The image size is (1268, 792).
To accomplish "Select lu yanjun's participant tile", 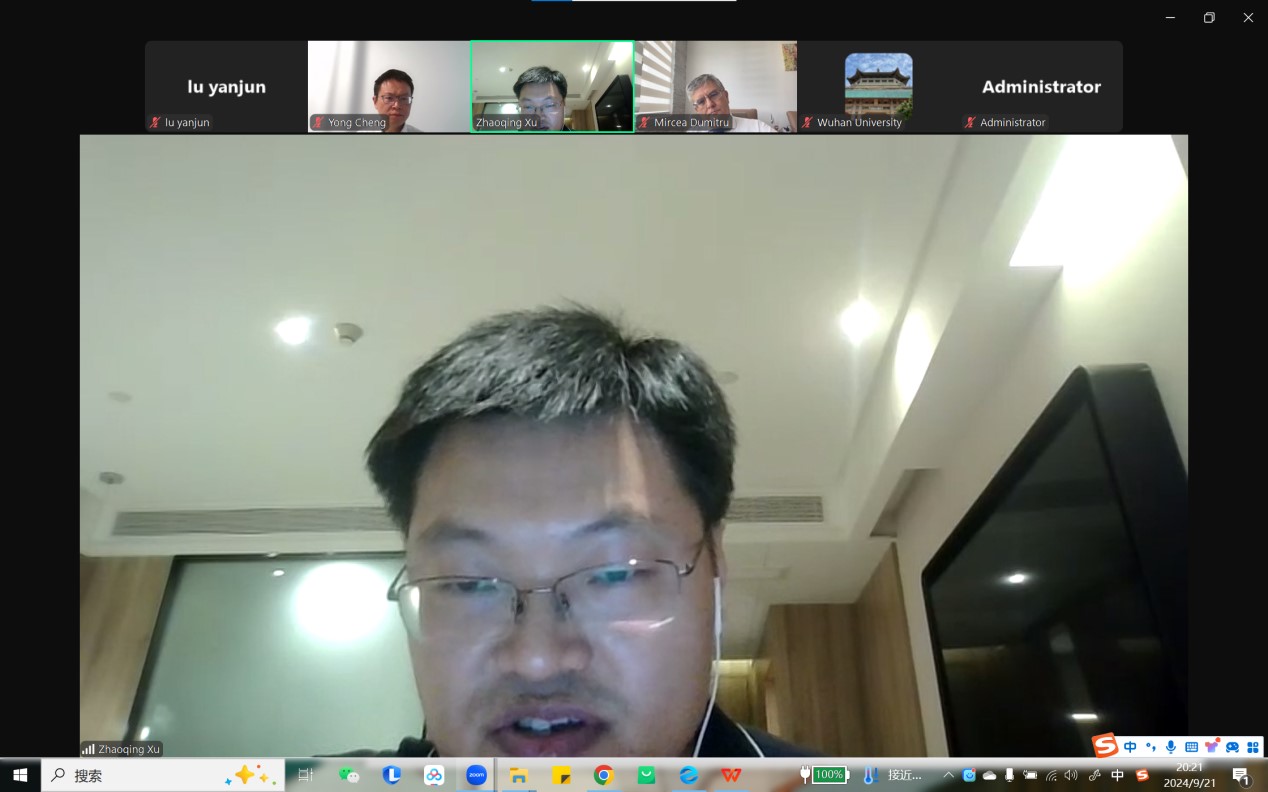I will point(226,87).
